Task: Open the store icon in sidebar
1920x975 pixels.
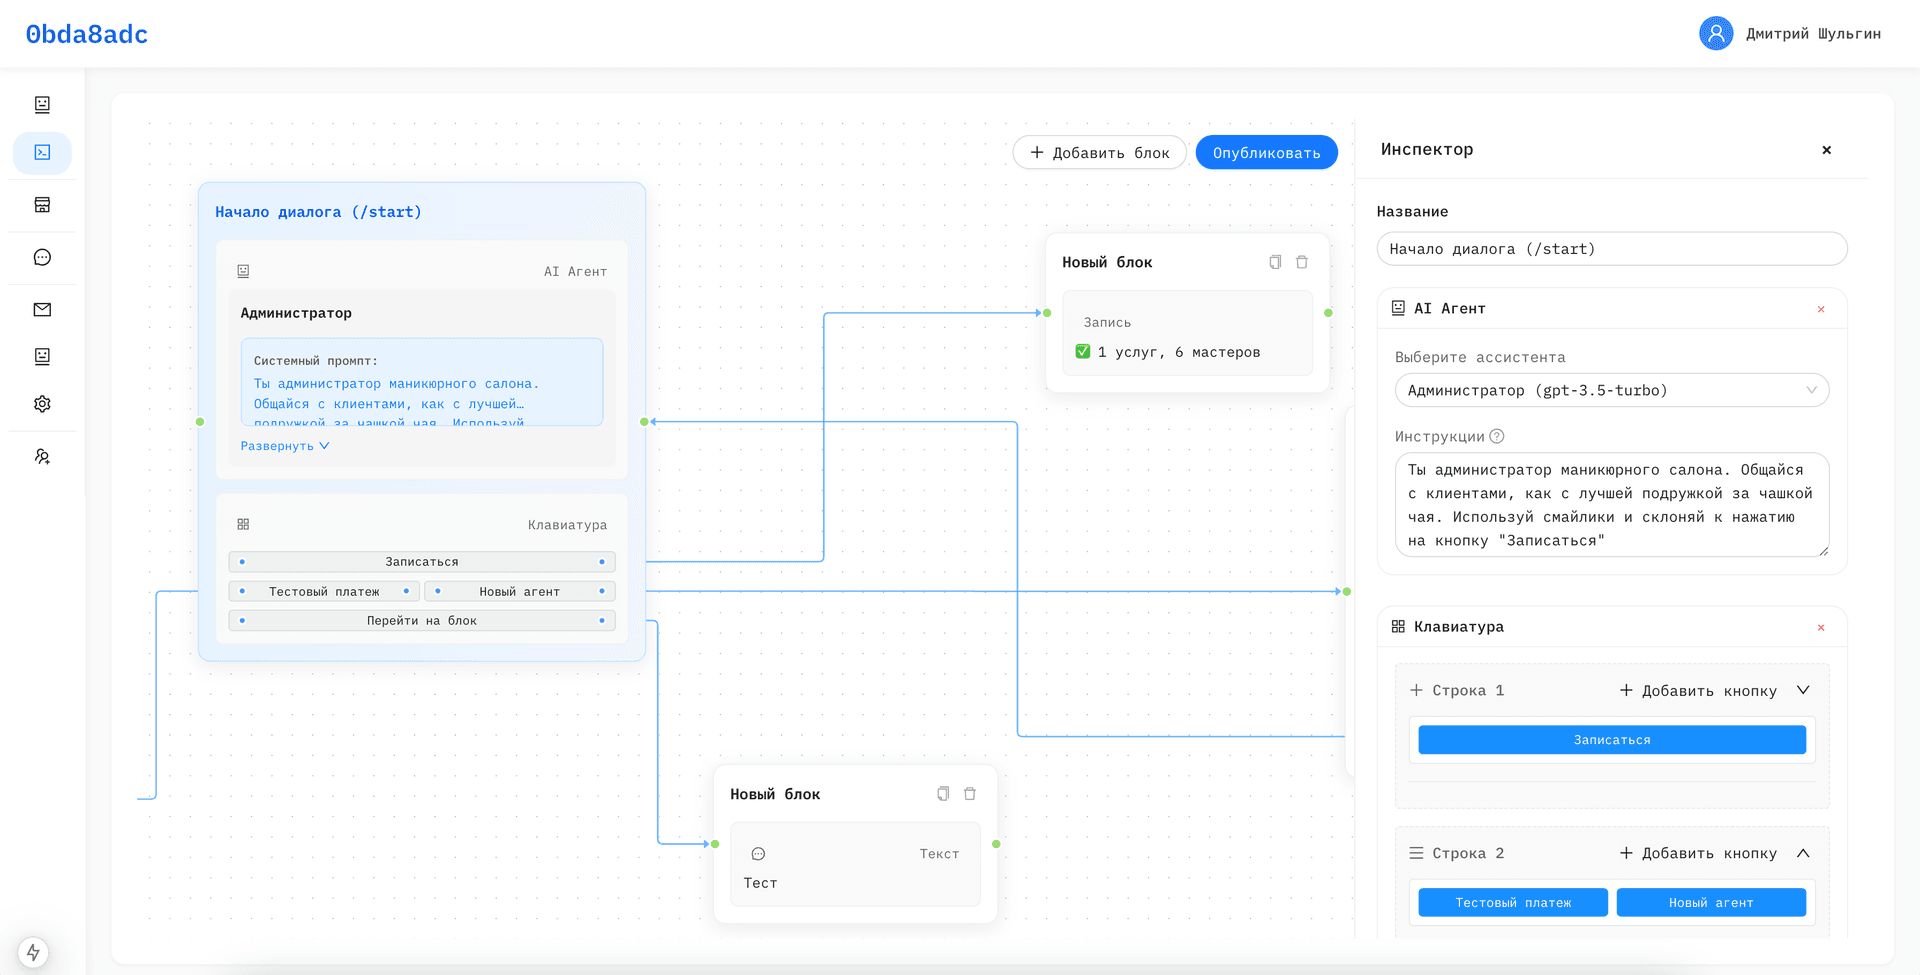Action: 42,204
